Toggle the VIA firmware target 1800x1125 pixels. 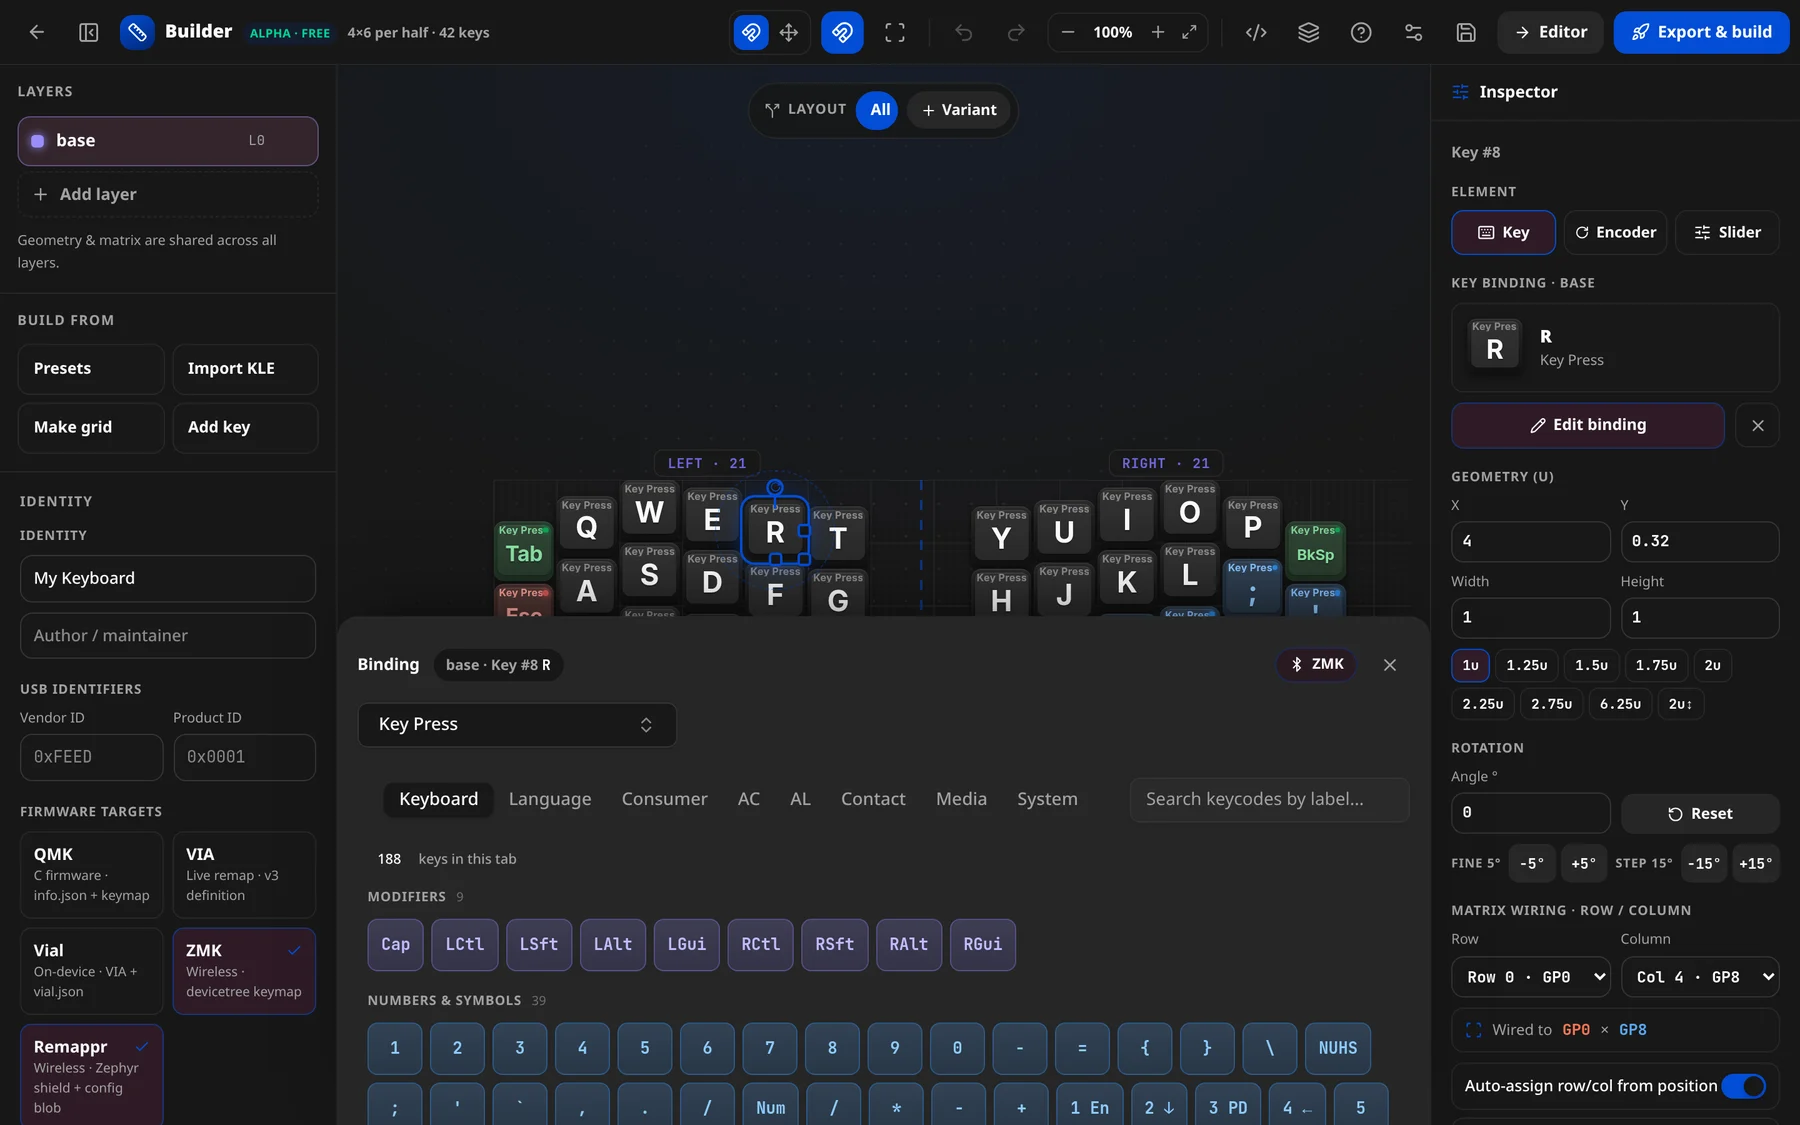244,875
